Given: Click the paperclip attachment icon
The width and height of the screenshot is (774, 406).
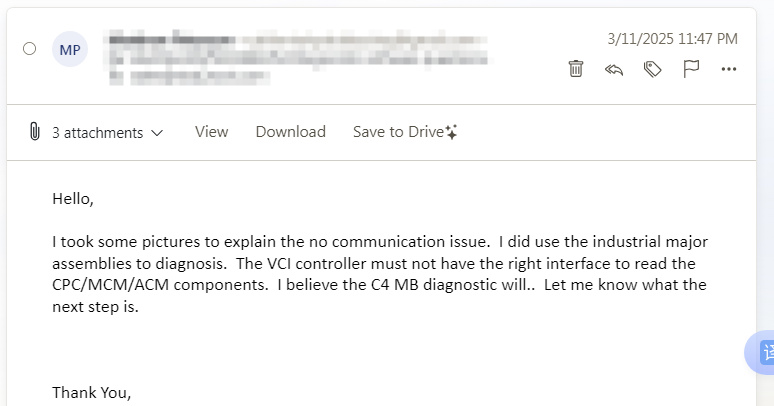Looking at the screenshot, I should pos(35,131).
